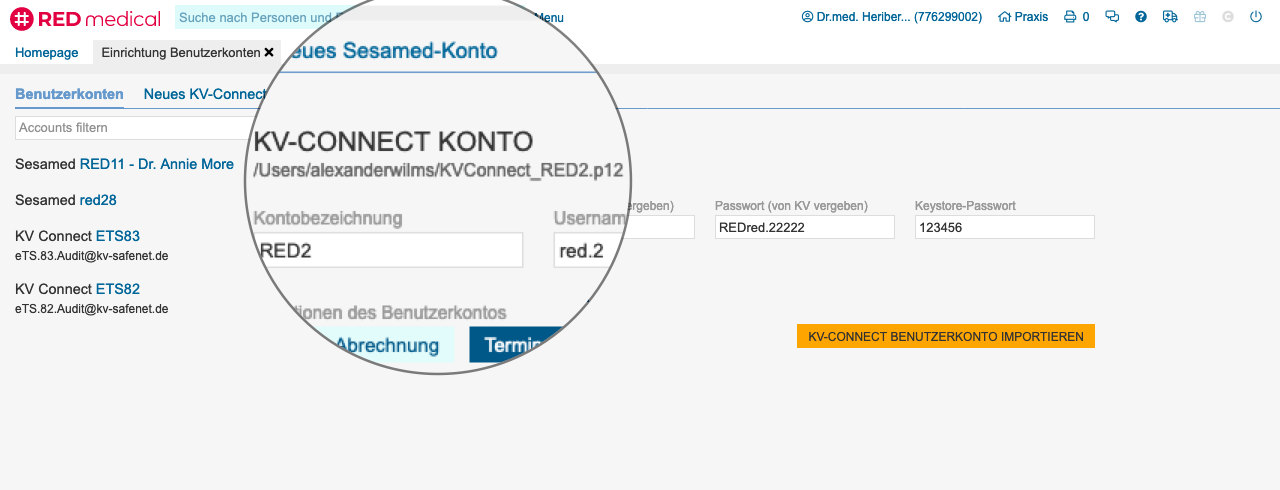Viewport: 1280px width, 490px height.
Task: Open the help question mark icon
Action: 1141,17
